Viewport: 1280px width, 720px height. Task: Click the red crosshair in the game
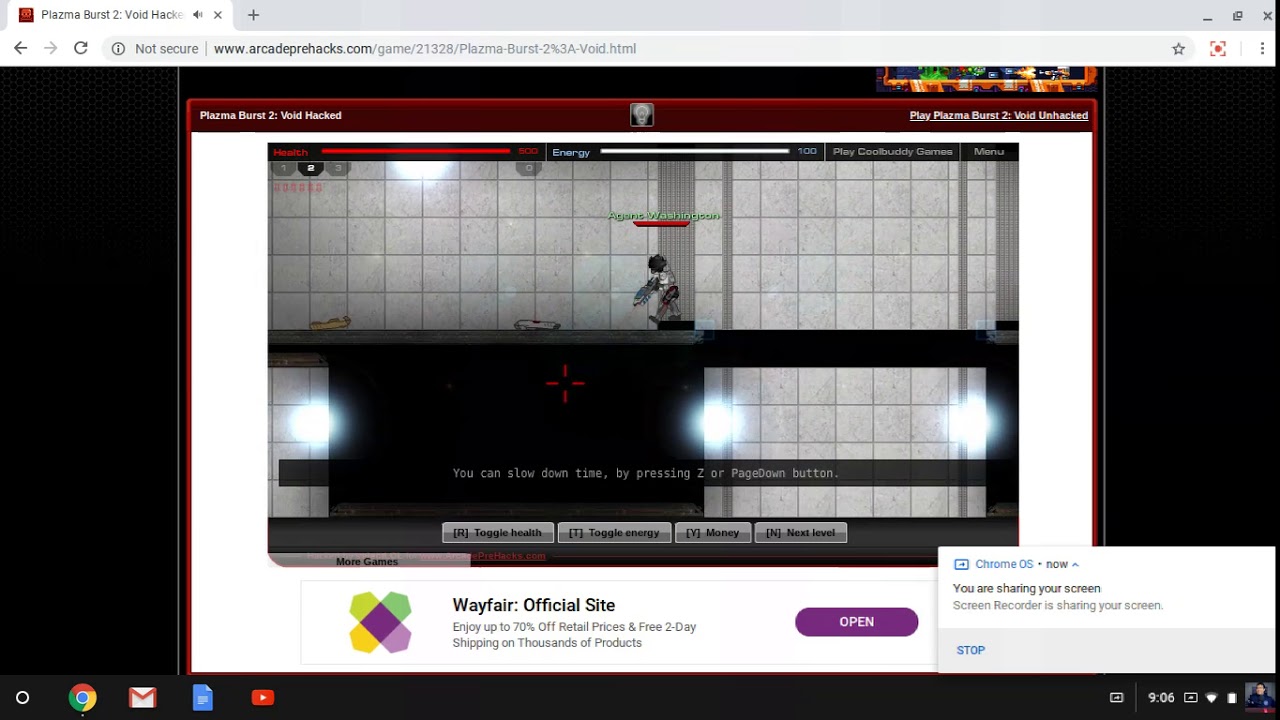click(565, 383)
